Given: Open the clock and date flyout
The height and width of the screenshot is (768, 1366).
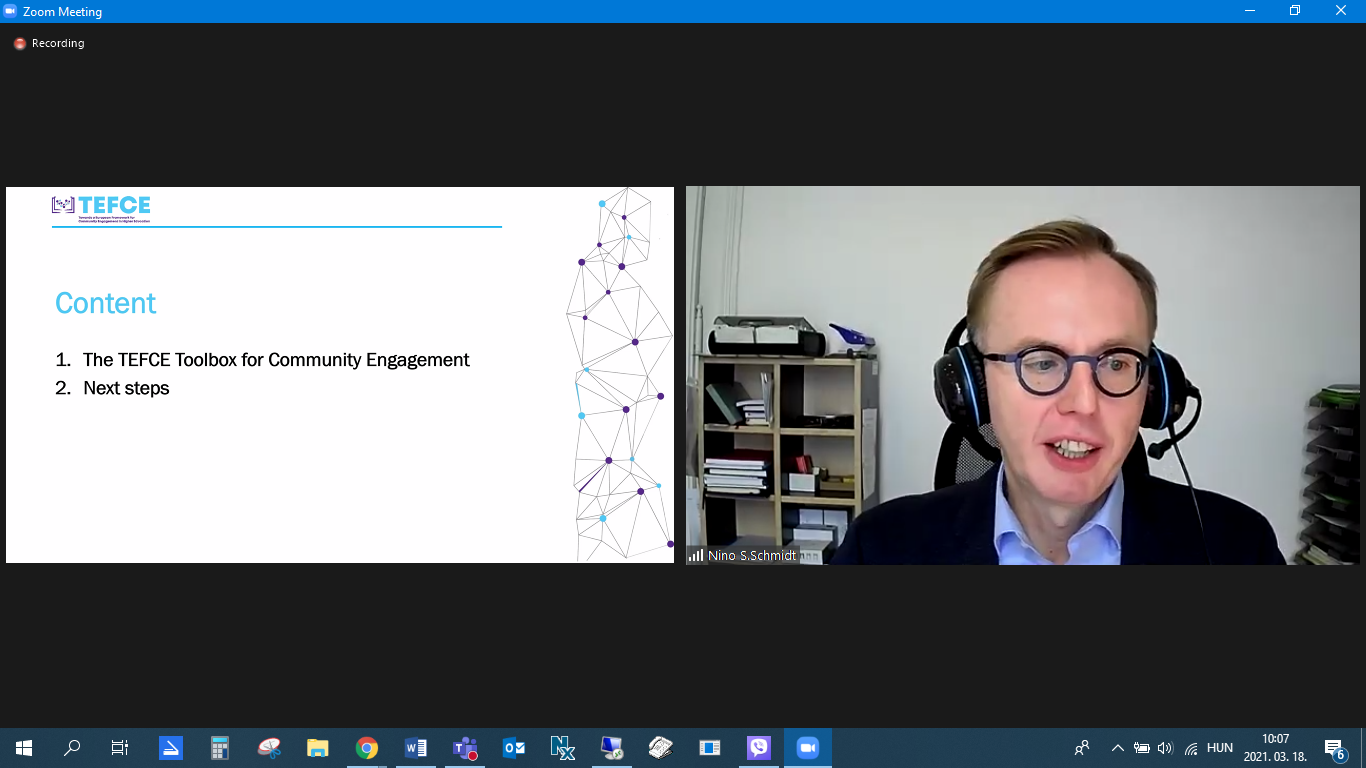Looking at the screenshot, I should [1275, 748].
